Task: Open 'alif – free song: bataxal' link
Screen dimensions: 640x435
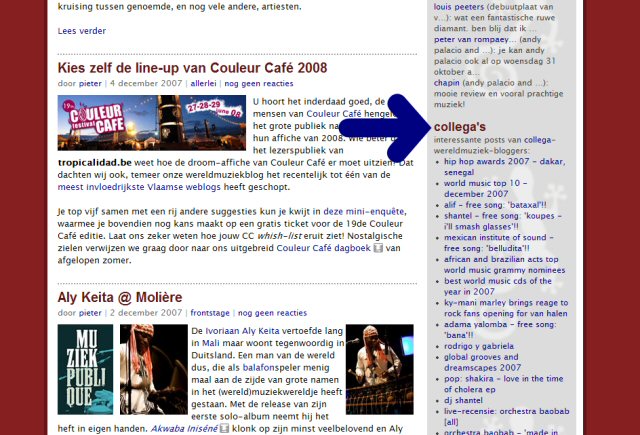Action: tap(495, 205)
